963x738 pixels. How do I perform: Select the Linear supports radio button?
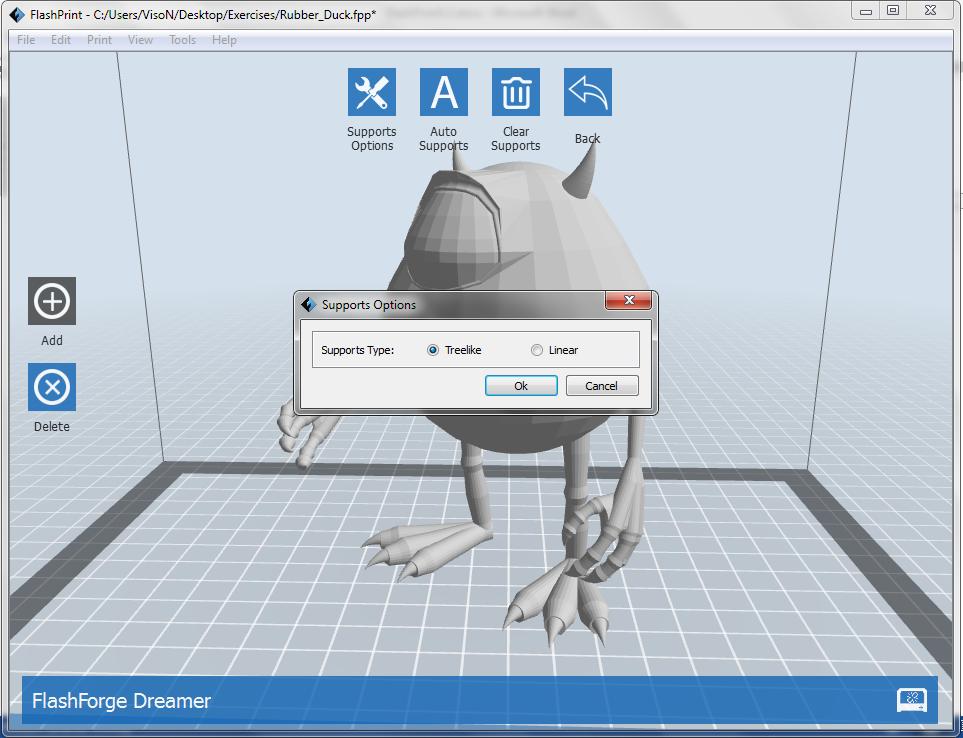537,350
